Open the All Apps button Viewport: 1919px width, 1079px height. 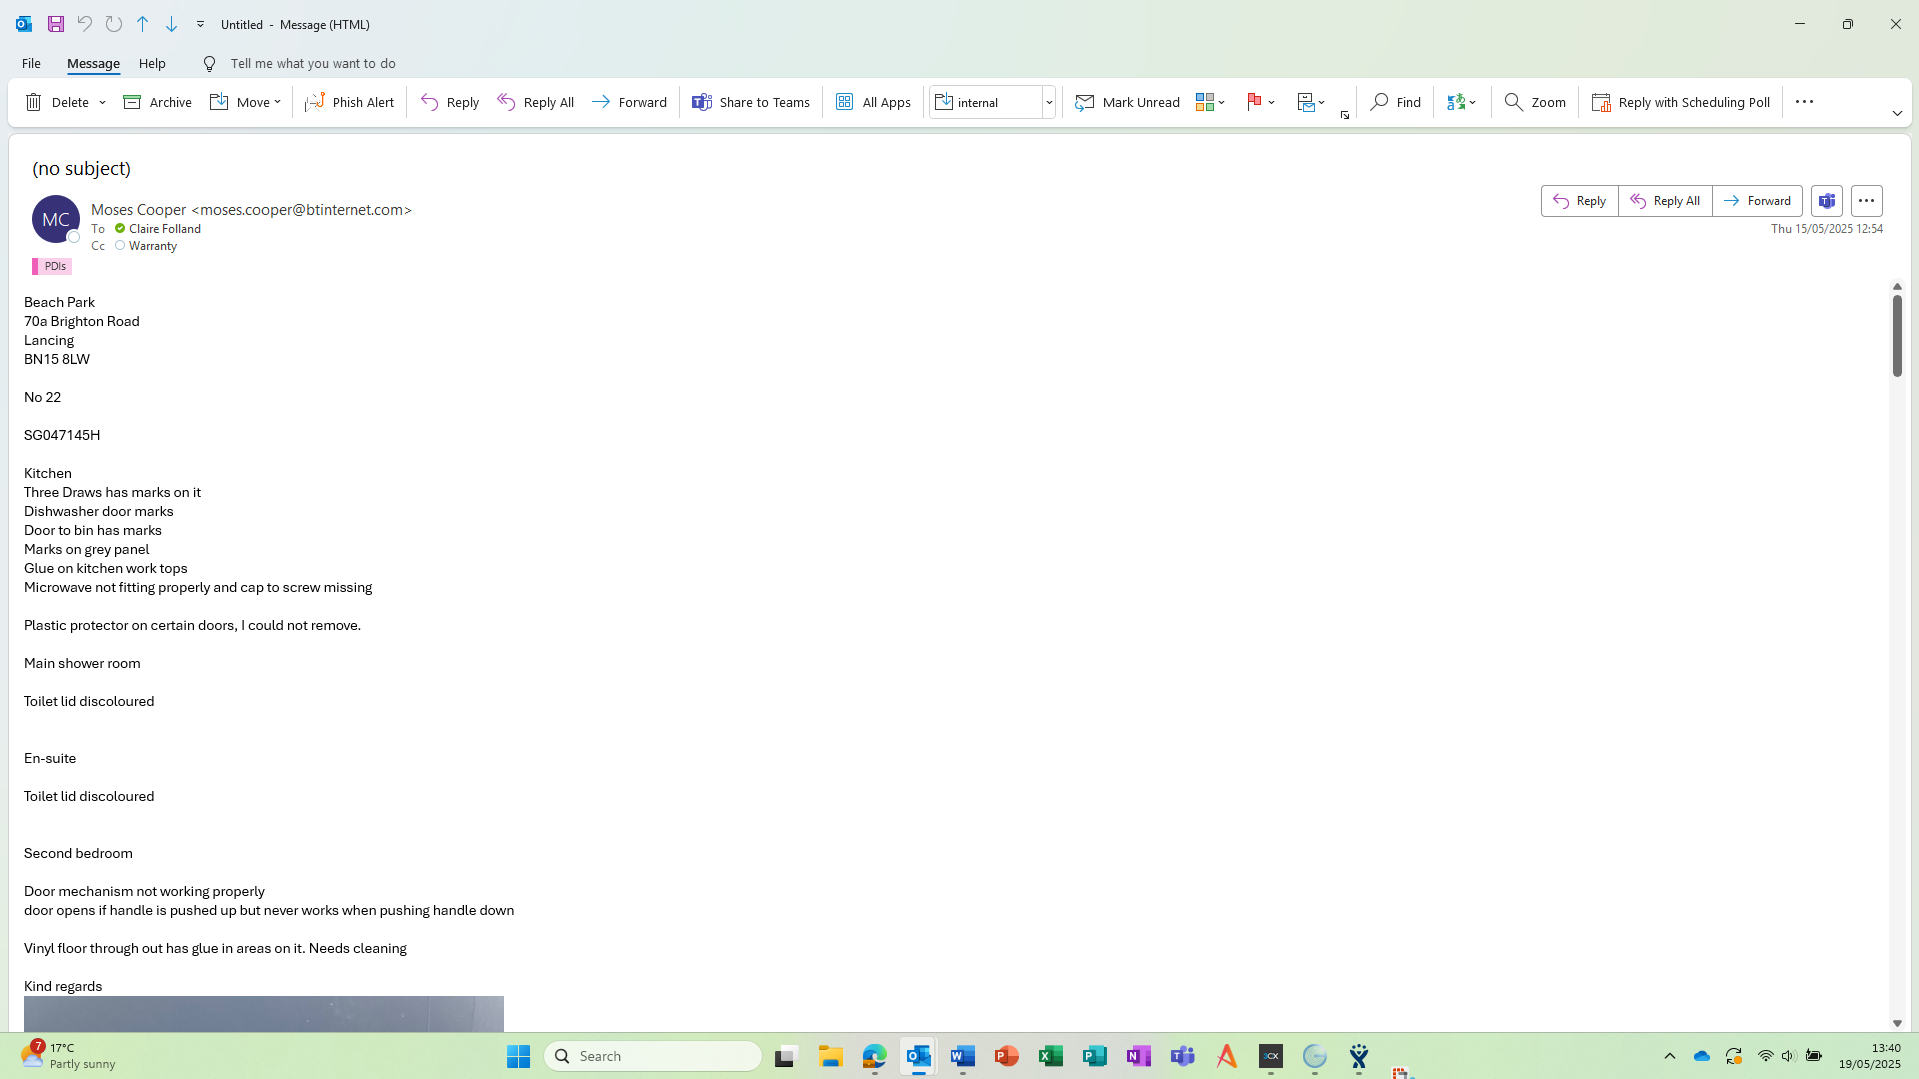pyautogui.click(x=873, y=102)
